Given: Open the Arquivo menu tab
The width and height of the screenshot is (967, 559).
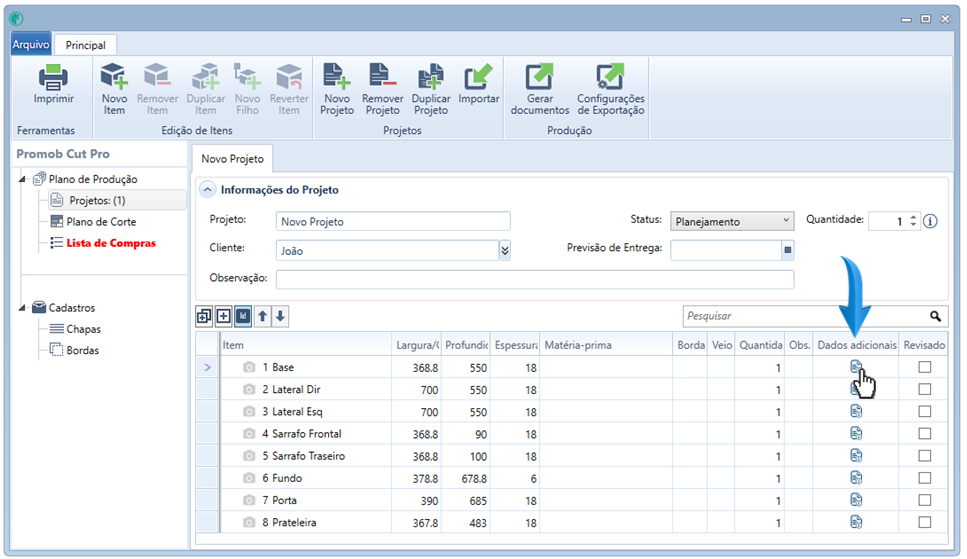Looking at the screenshot, I should (x=31, y=45).
